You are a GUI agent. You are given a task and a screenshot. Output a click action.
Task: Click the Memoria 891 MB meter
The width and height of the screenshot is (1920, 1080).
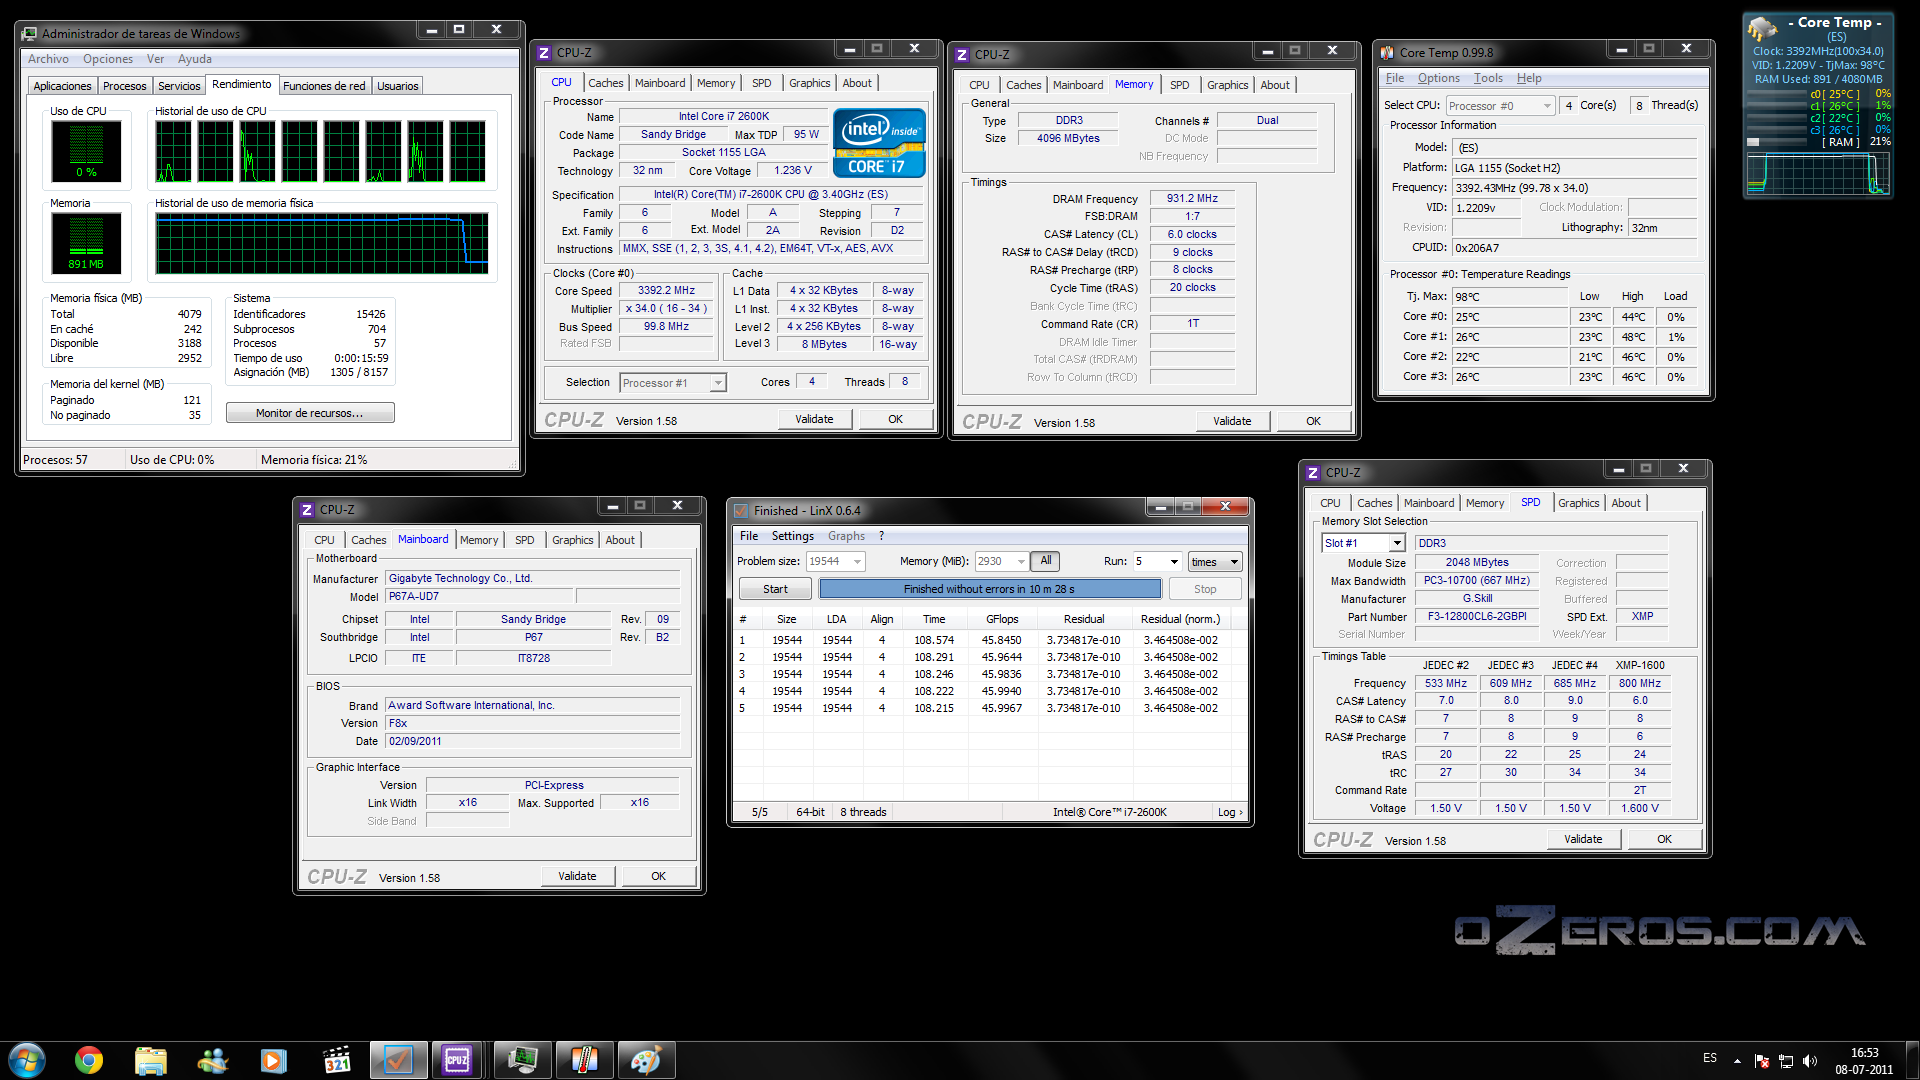pos(86,243)
